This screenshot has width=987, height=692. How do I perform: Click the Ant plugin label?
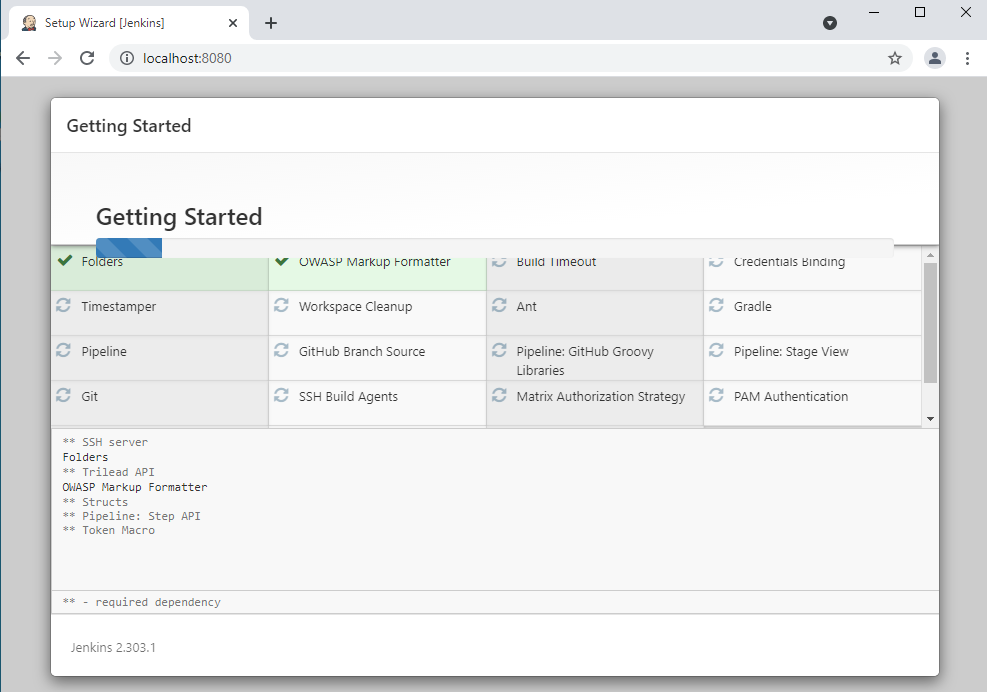point(526,307)
